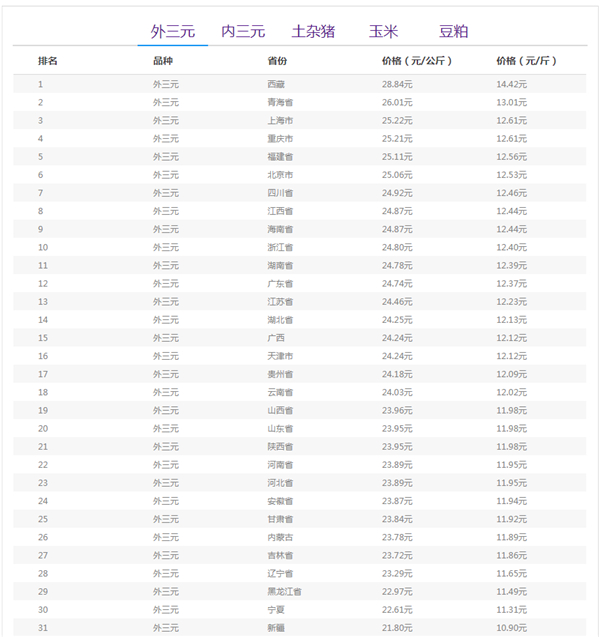600x637 pixels.
Task: Switch to the 外三元 tab
Action: [x=172, y=31]
